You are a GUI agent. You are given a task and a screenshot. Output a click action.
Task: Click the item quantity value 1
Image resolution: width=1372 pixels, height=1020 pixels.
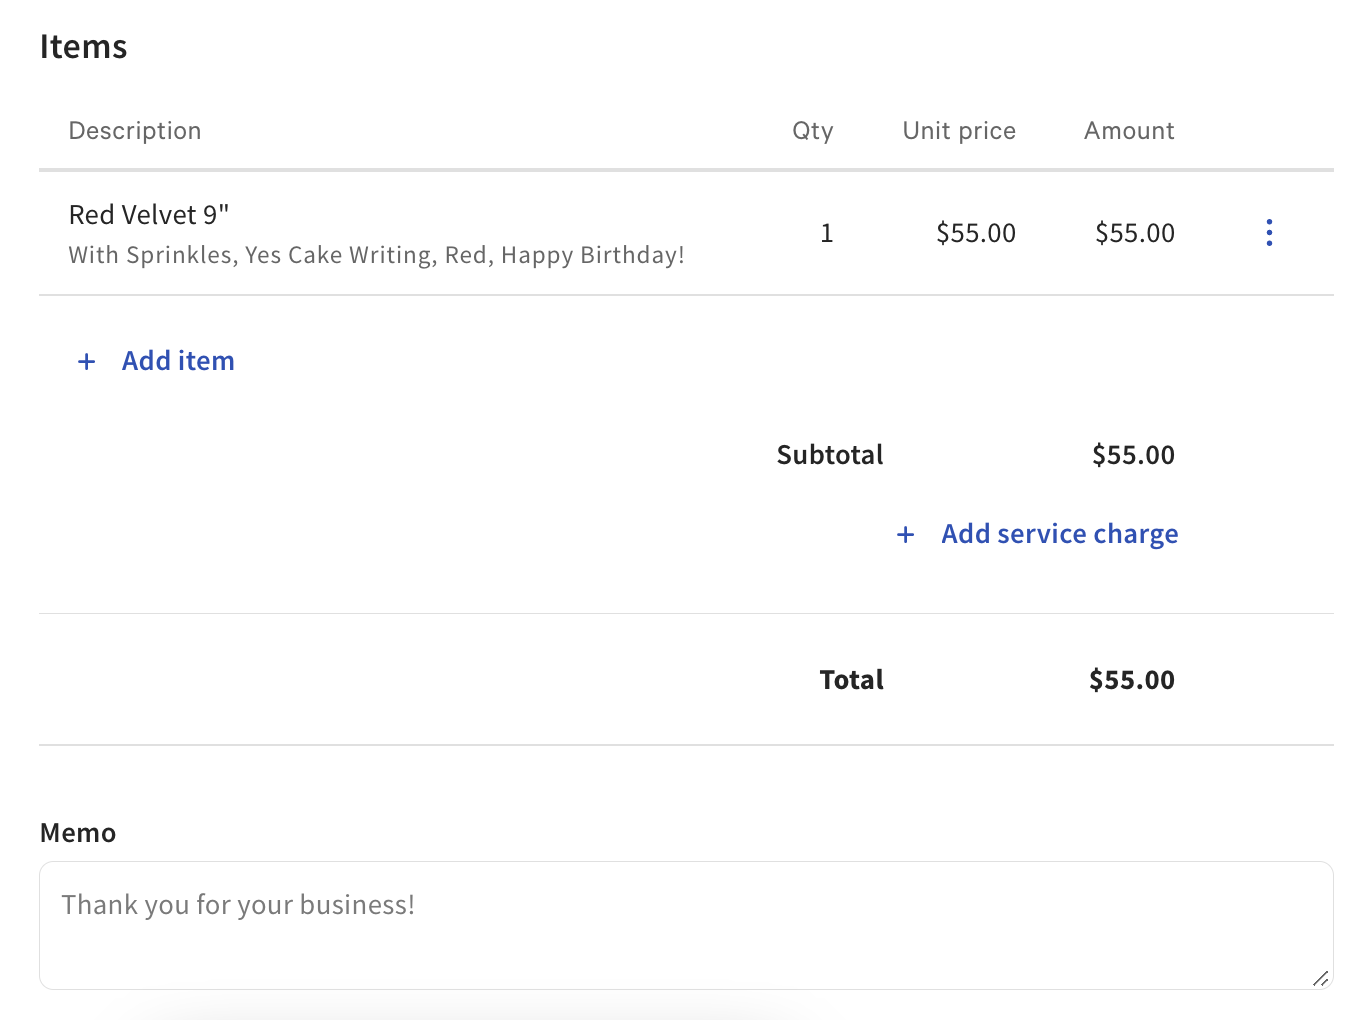pos(827,233)
